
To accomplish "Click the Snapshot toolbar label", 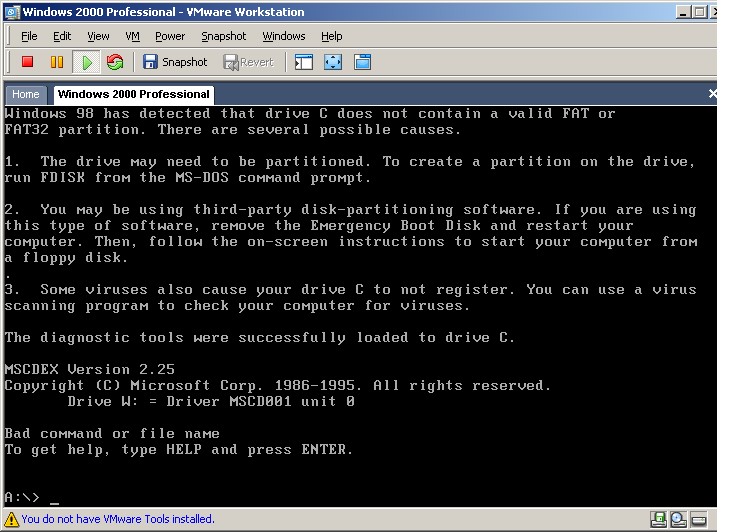I will click(185, 62).
